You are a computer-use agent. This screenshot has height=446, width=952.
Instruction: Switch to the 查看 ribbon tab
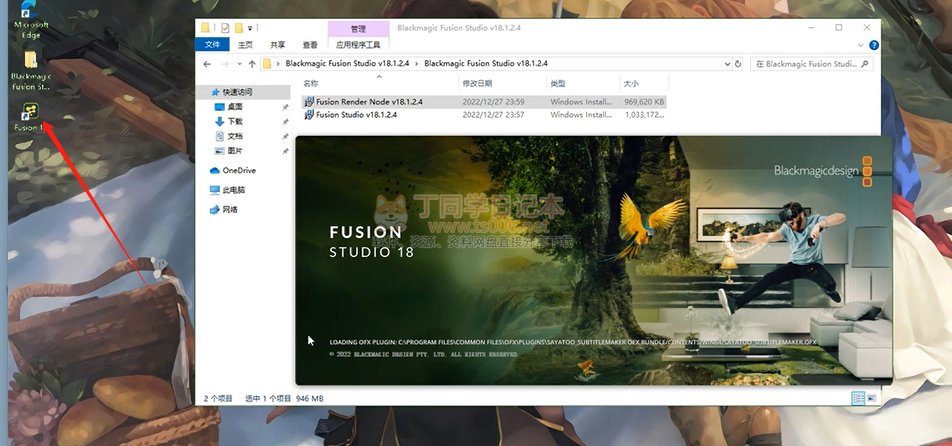310,44
